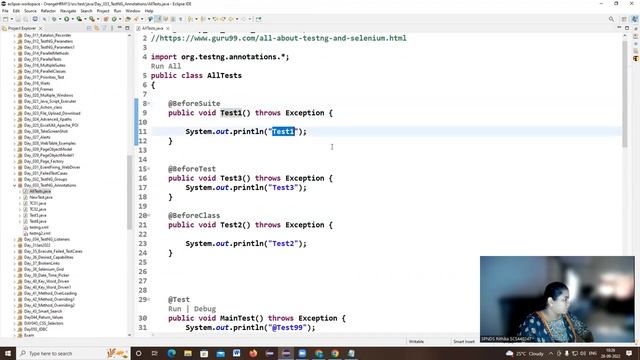Open the File menu

tap(5, 11)
